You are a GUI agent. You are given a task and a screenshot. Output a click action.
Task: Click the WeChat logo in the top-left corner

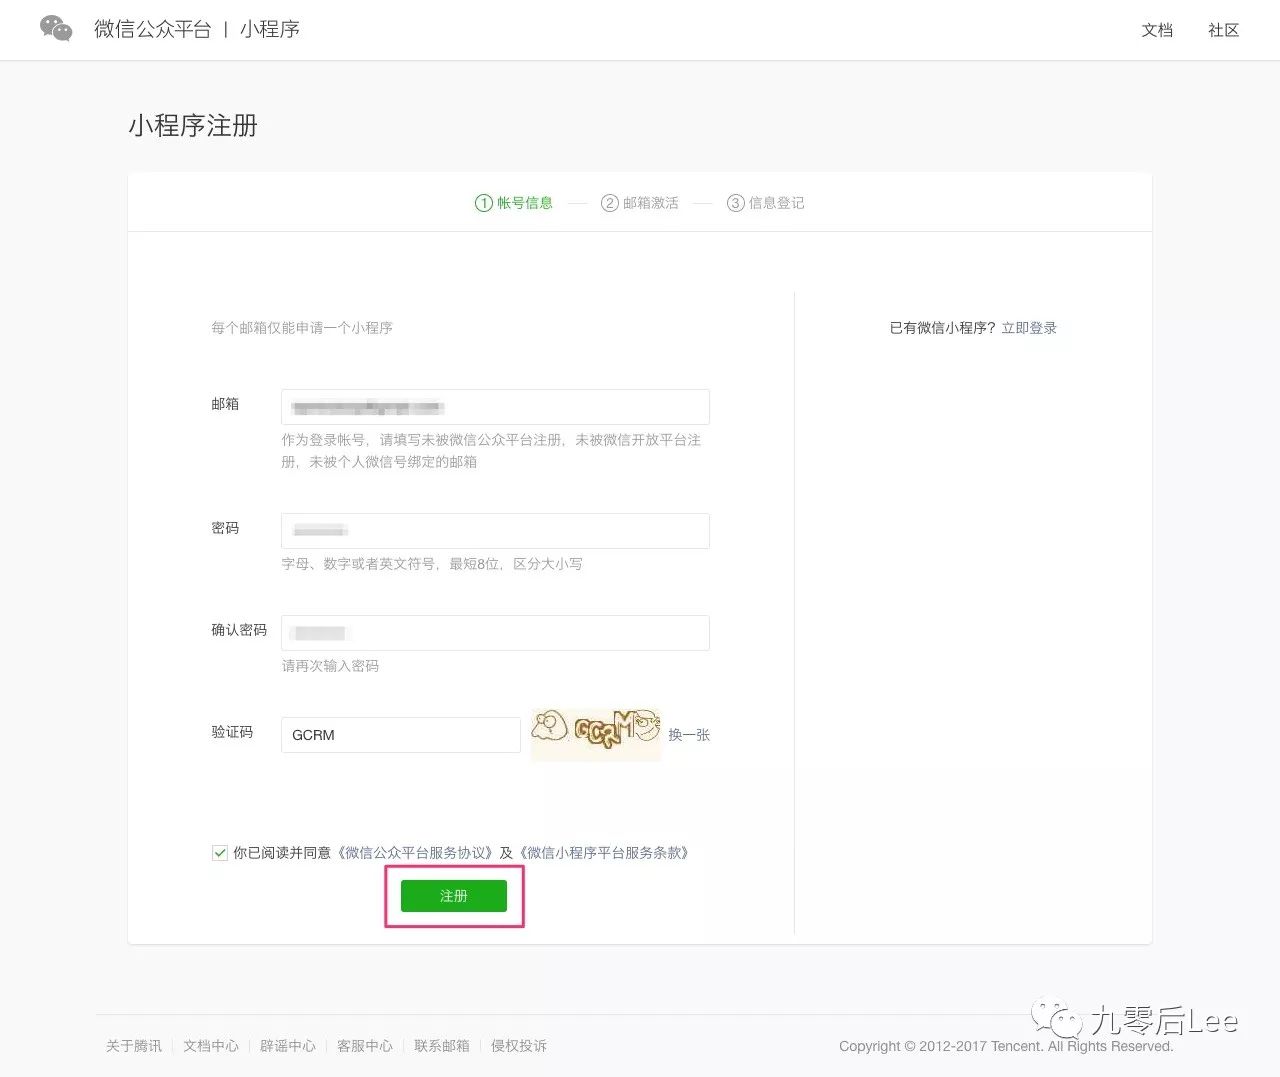click(55, 28)
